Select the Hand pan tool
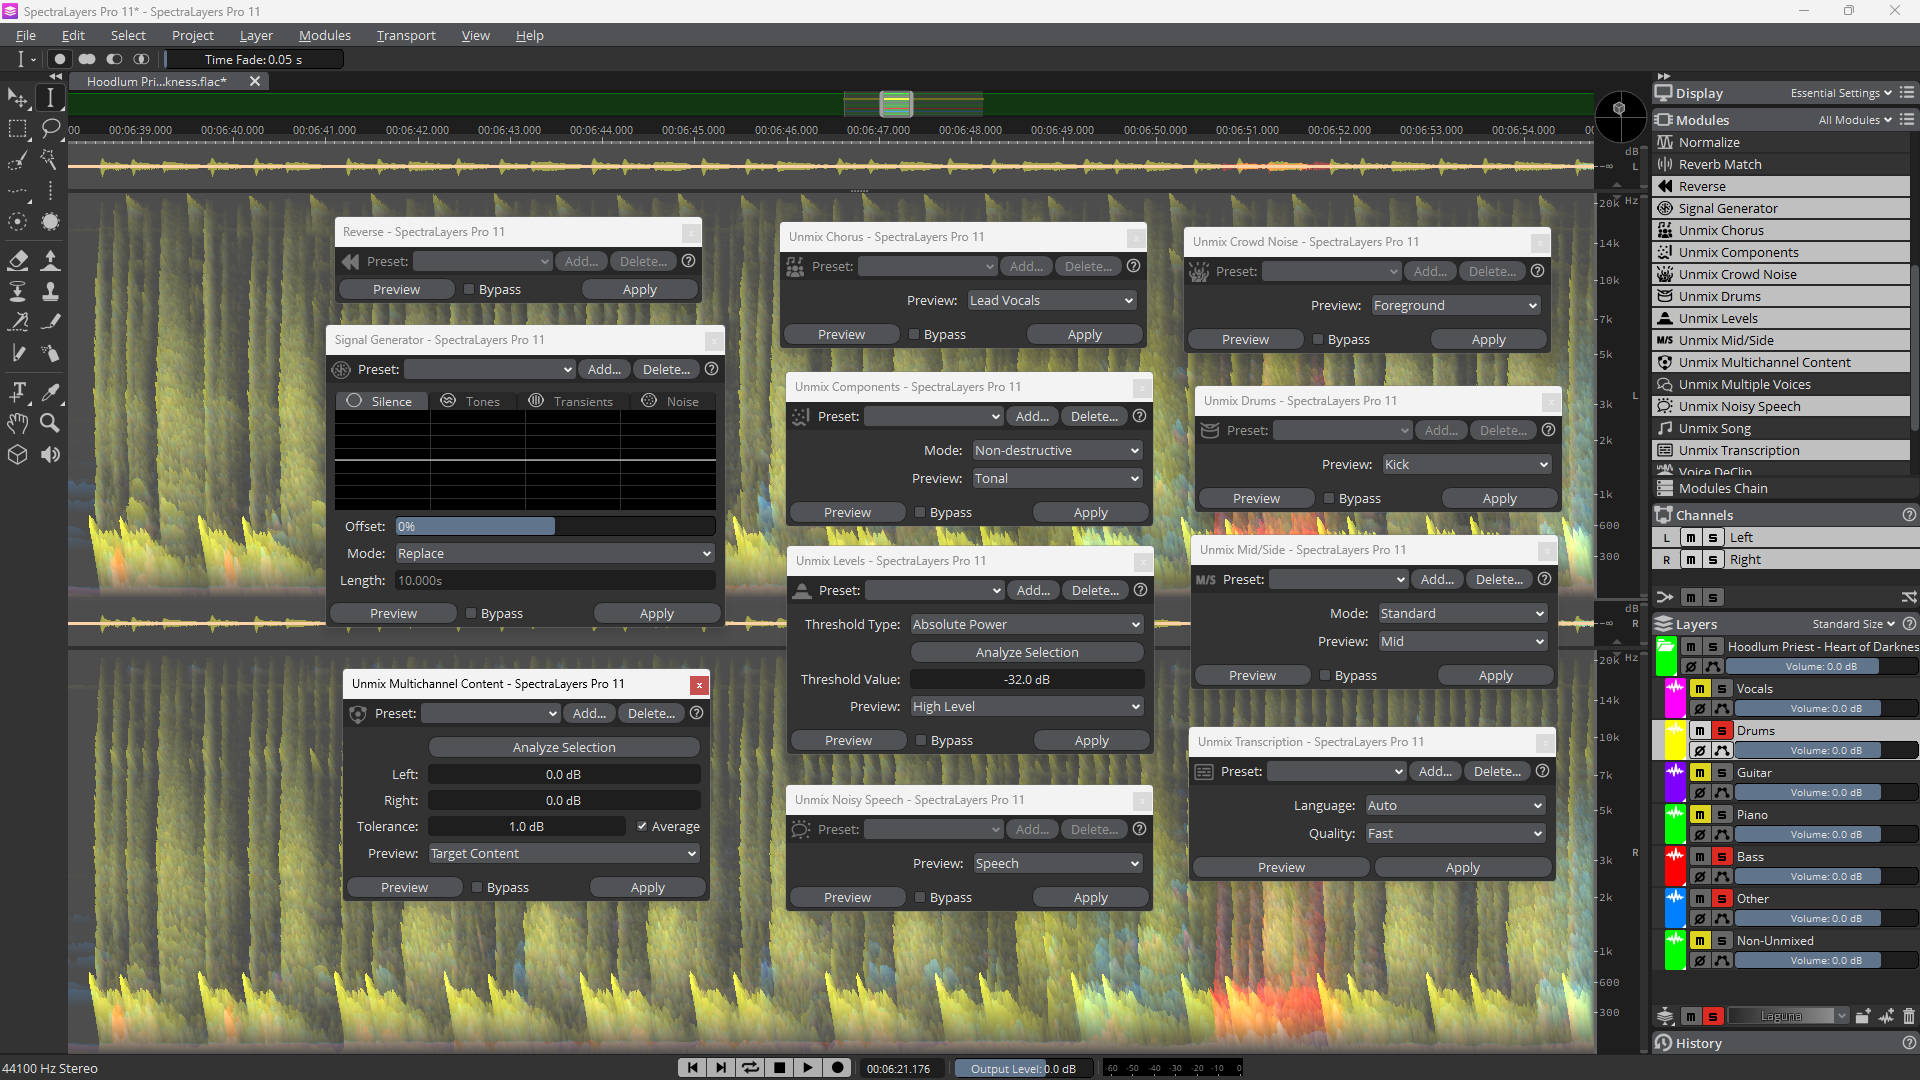The height and width of the screenshot is (1080, 1920). [x=18, y=423]
